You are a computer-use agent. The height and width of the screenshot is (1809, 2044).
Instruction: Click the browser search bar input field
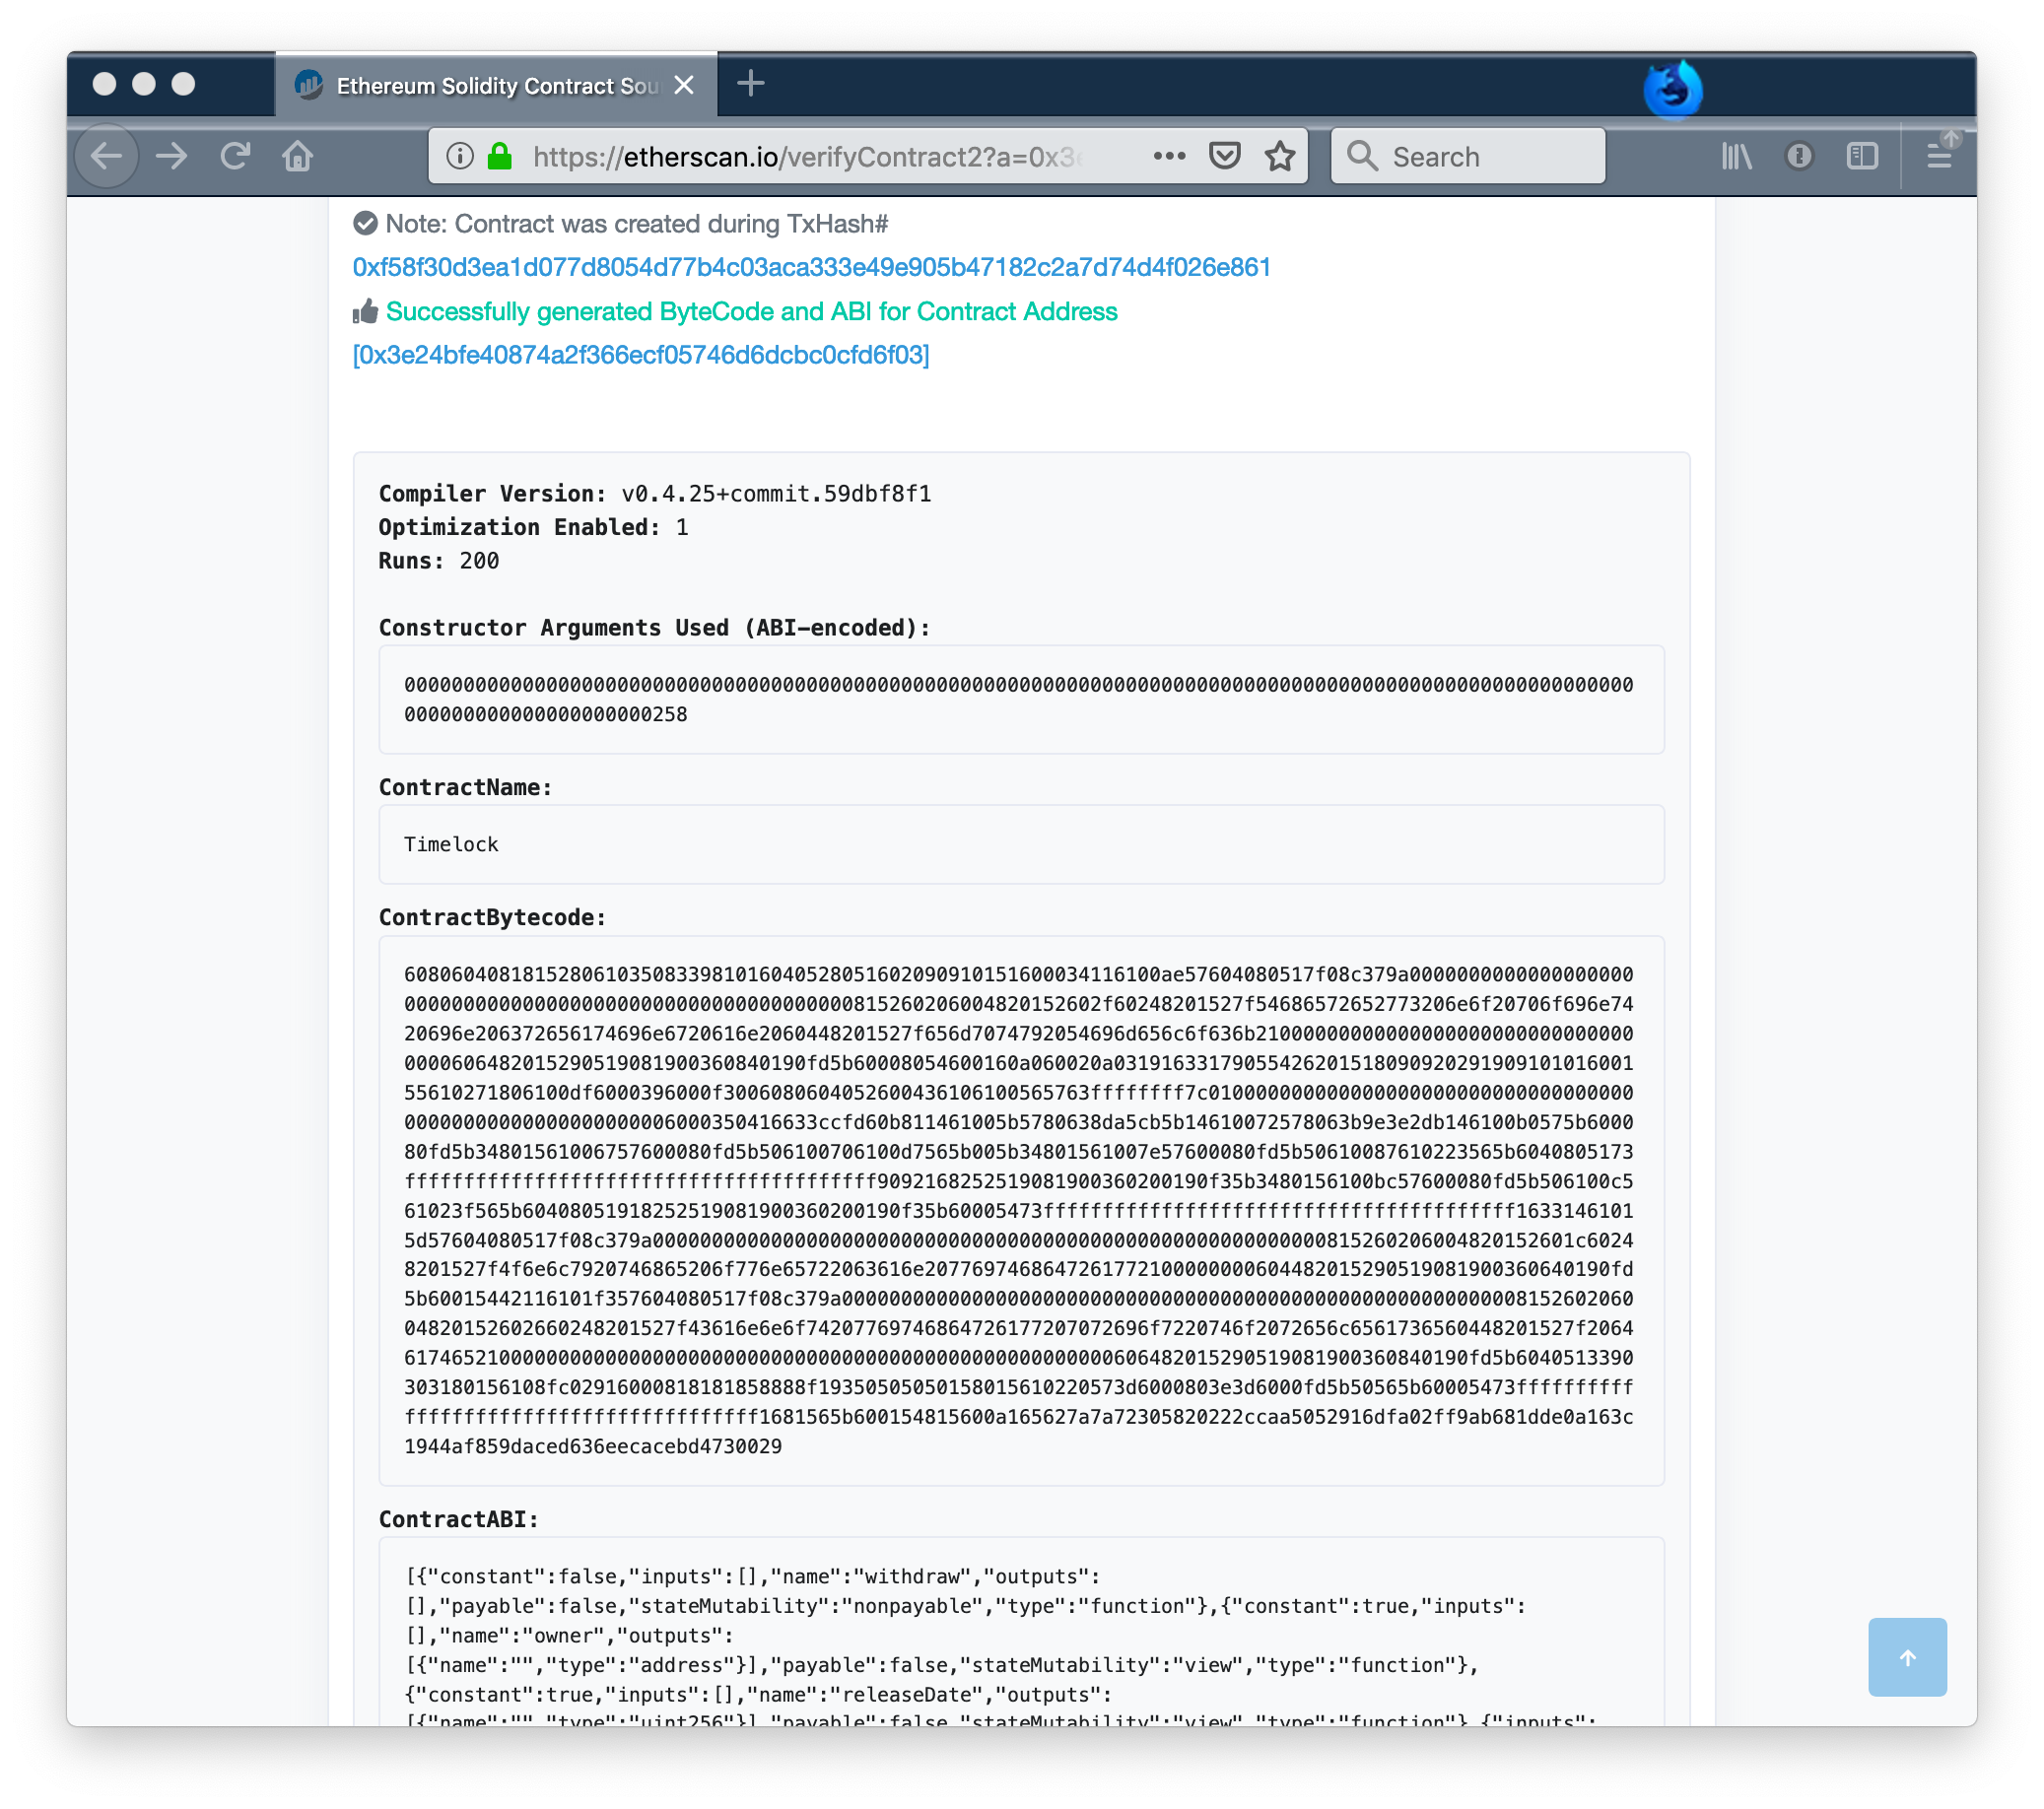(x=1467, y=156)
